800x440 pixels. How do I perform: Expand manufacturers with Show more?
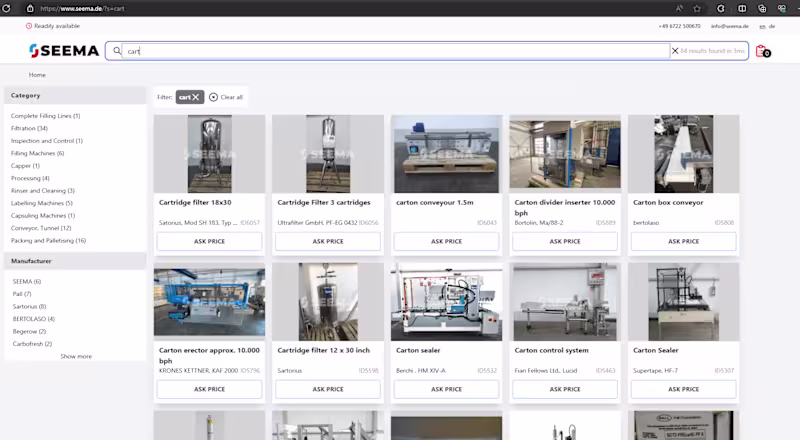tap(76, 356)
